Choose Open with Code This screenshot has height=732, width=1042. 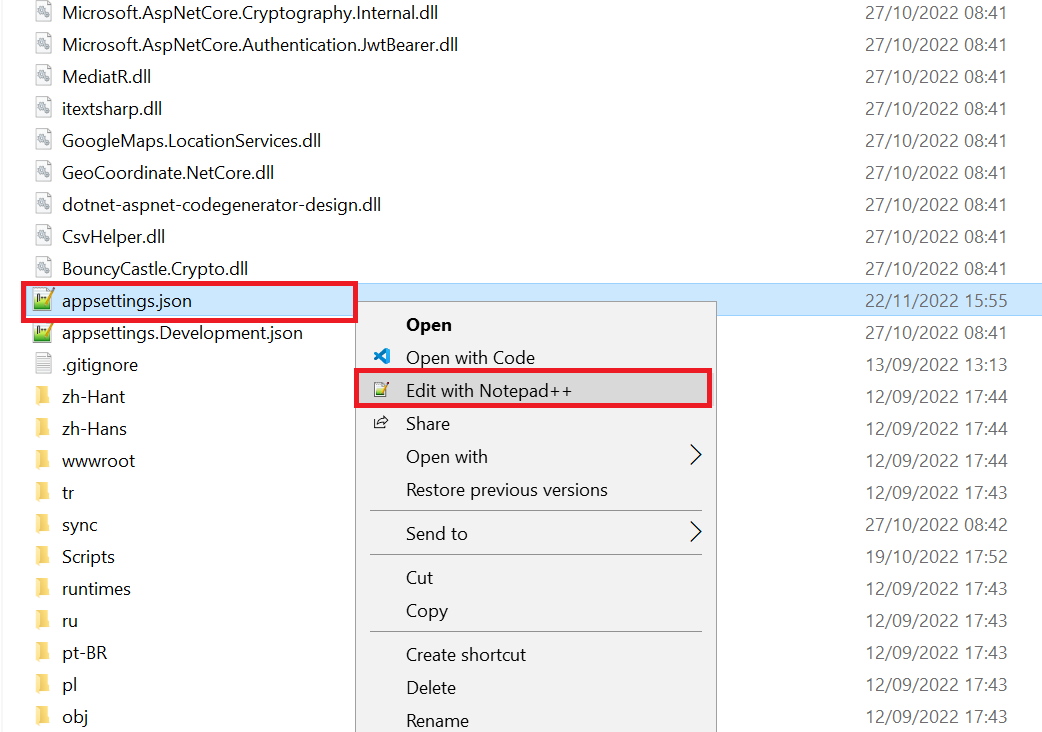tap(470, 357)
